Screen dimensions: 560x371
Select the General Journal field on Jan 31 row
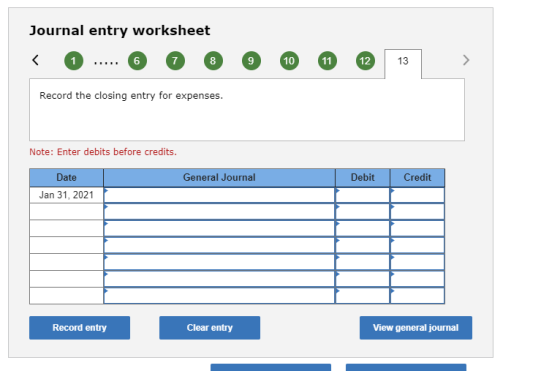coord(219,195)
